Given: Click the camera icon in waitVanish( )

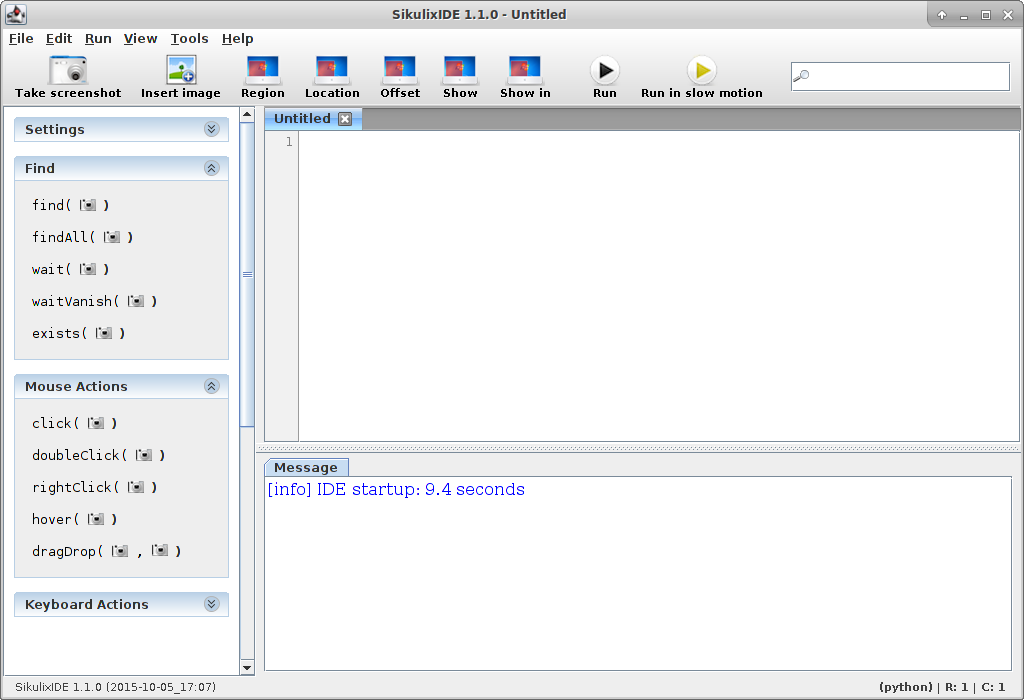Looking at the screenshot, I should (136, 301).
